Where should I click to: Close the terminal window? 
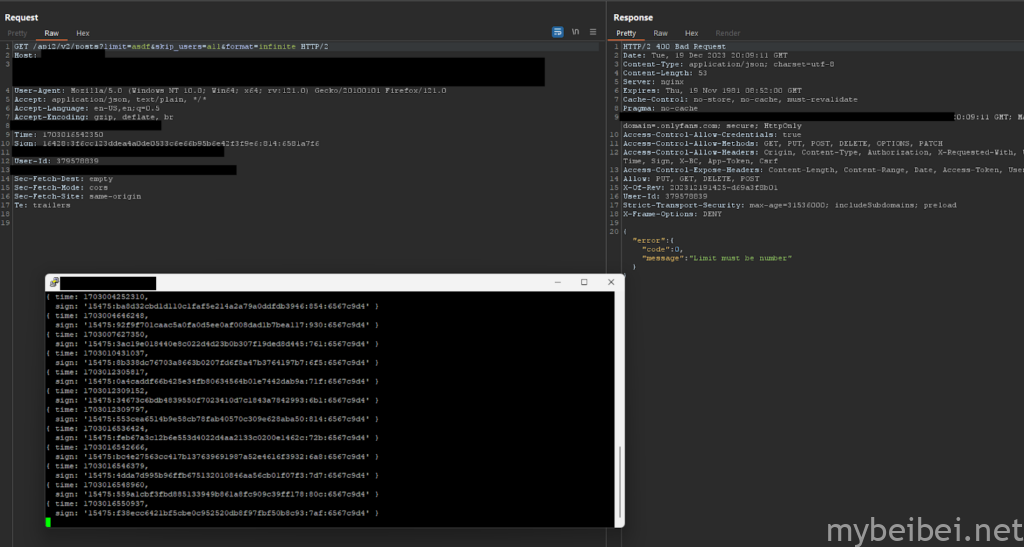coord(610,283)
